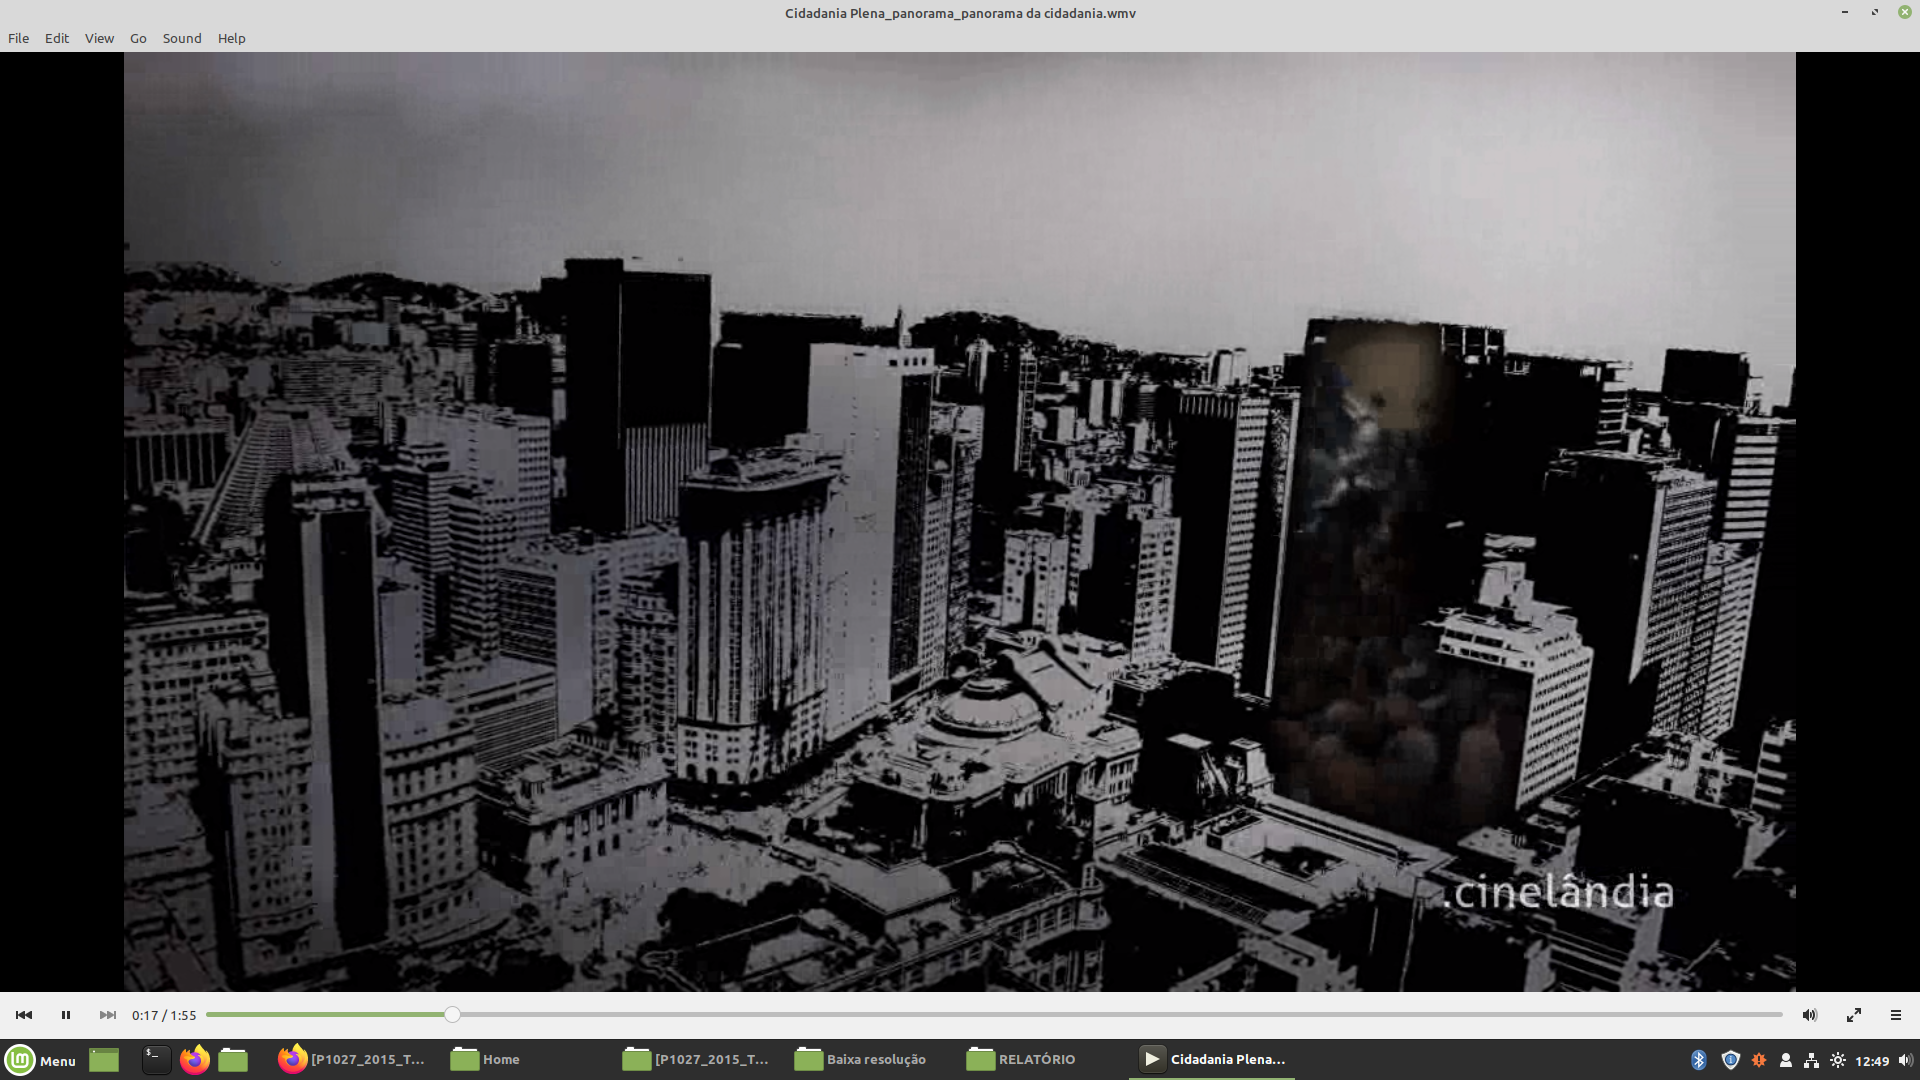Open the Edit menu
The height and width of the screenshot is (1080, 1920).
(x=57, y=38)
